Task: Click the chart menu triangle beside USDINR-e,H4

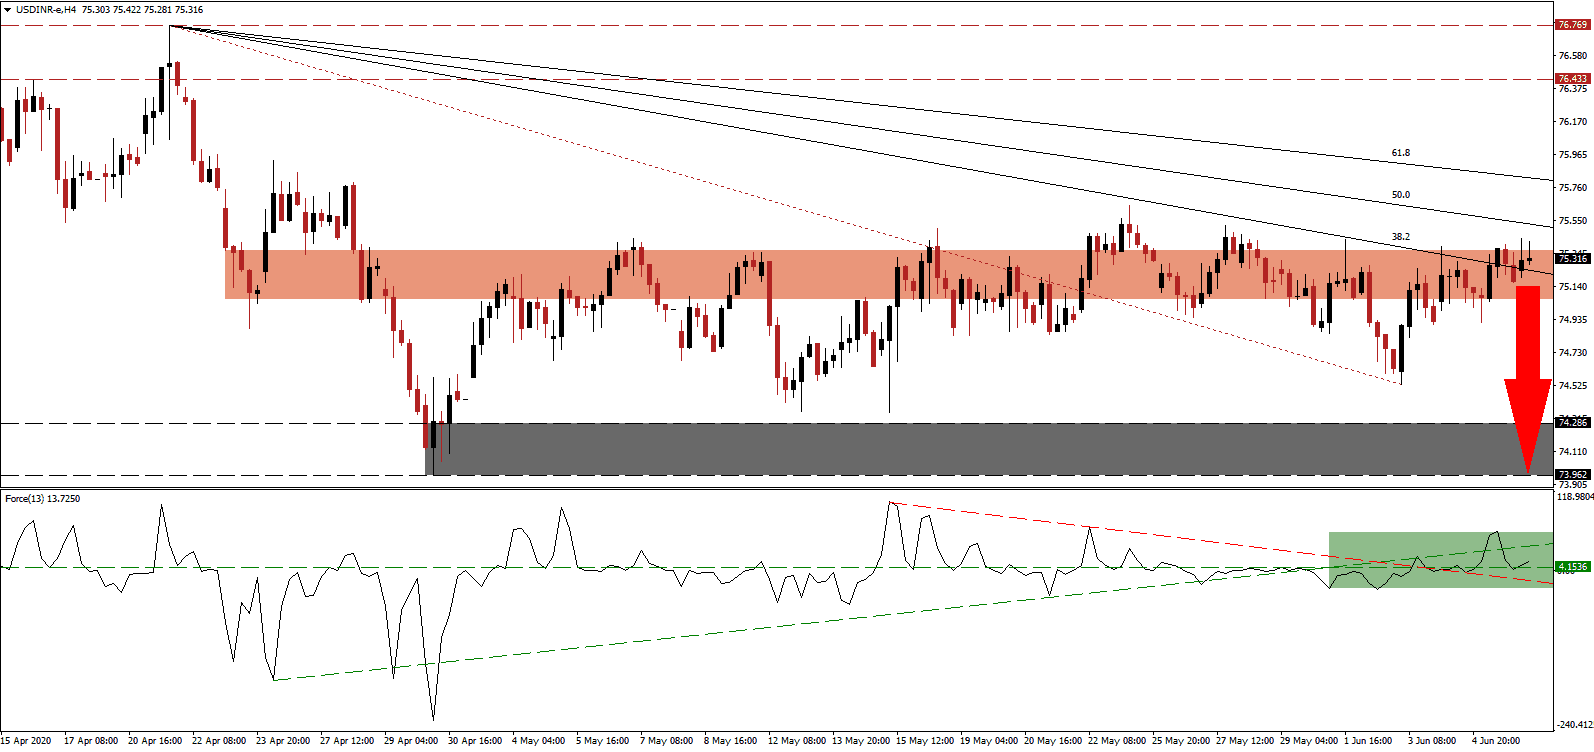Action: pyautogui.click(x=8, y=10)
